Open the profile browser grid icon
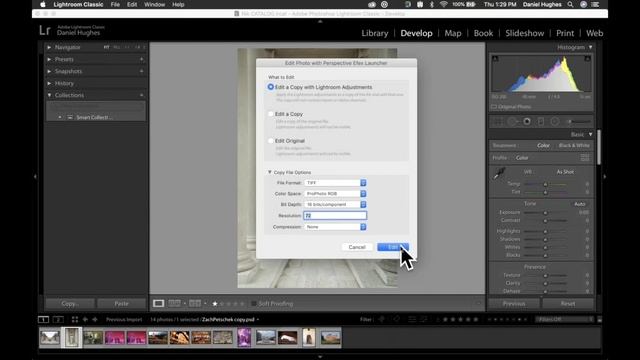Screen dimensions: 640x360 click(585, 158)
